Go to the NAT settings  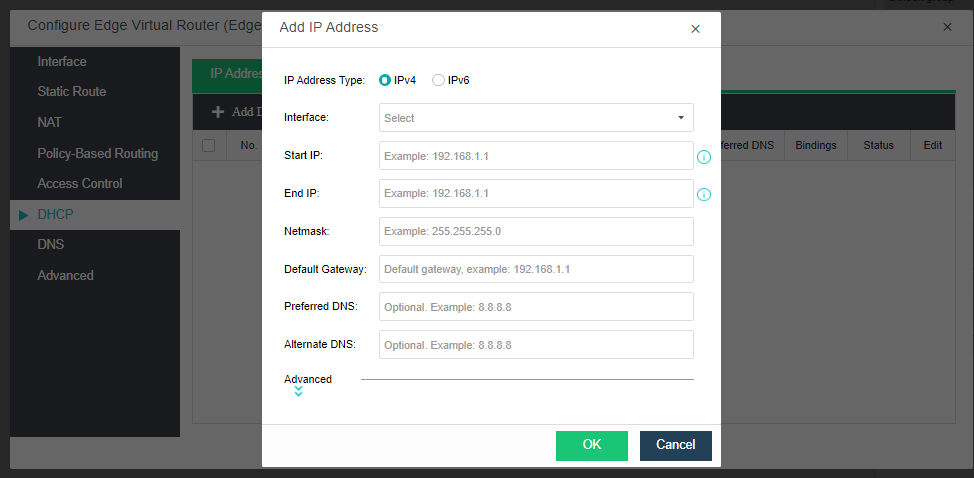click(49, 122)
